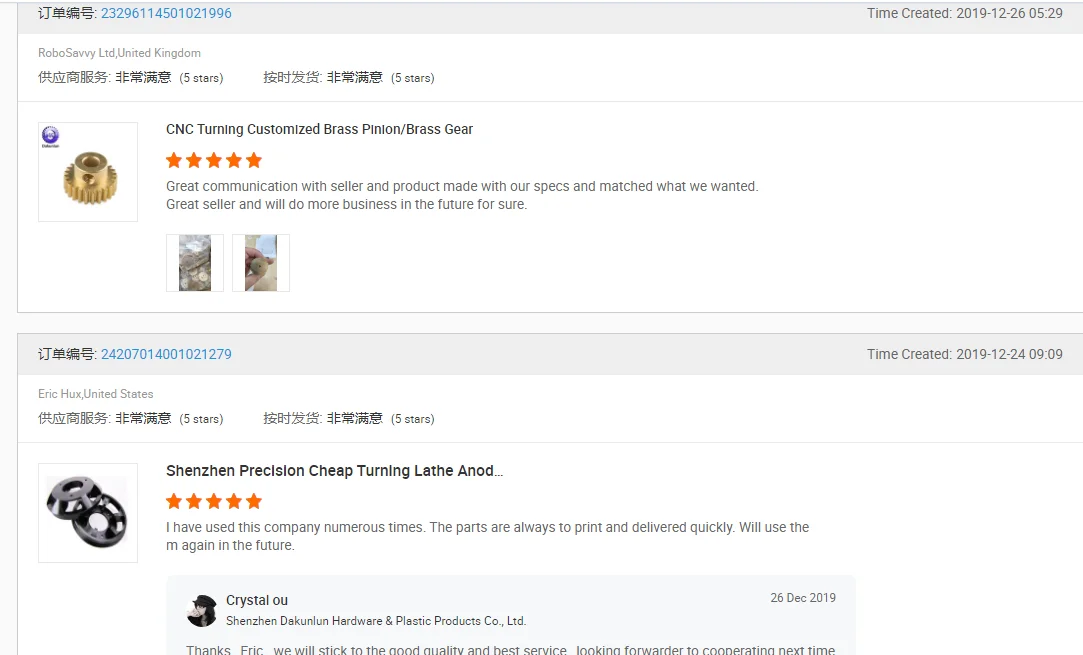Click the orange star rating under the Brass Gear title

(214, 160)
